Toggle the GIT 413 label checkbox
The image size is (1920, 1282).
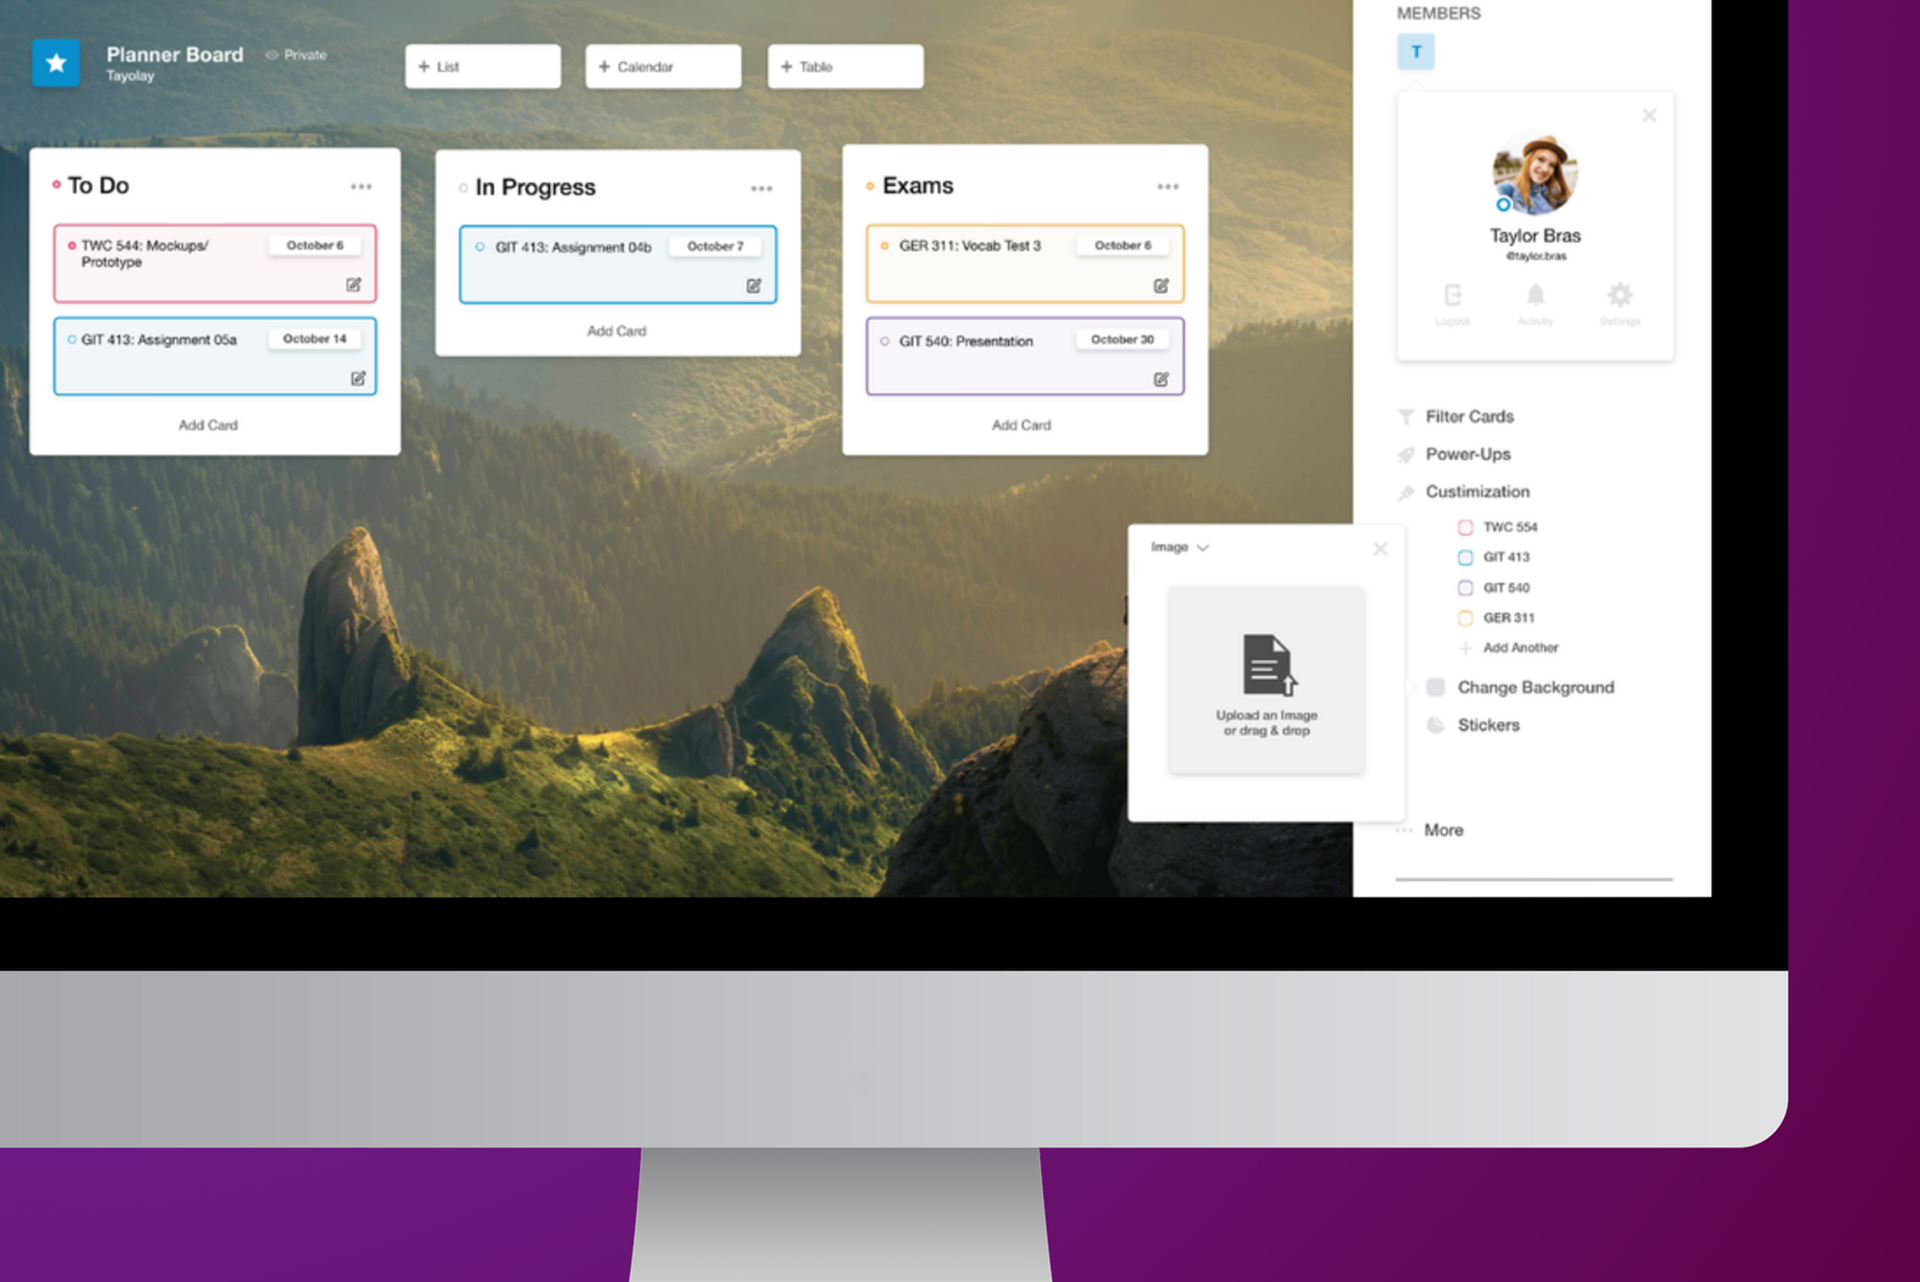coord(1465,557)
